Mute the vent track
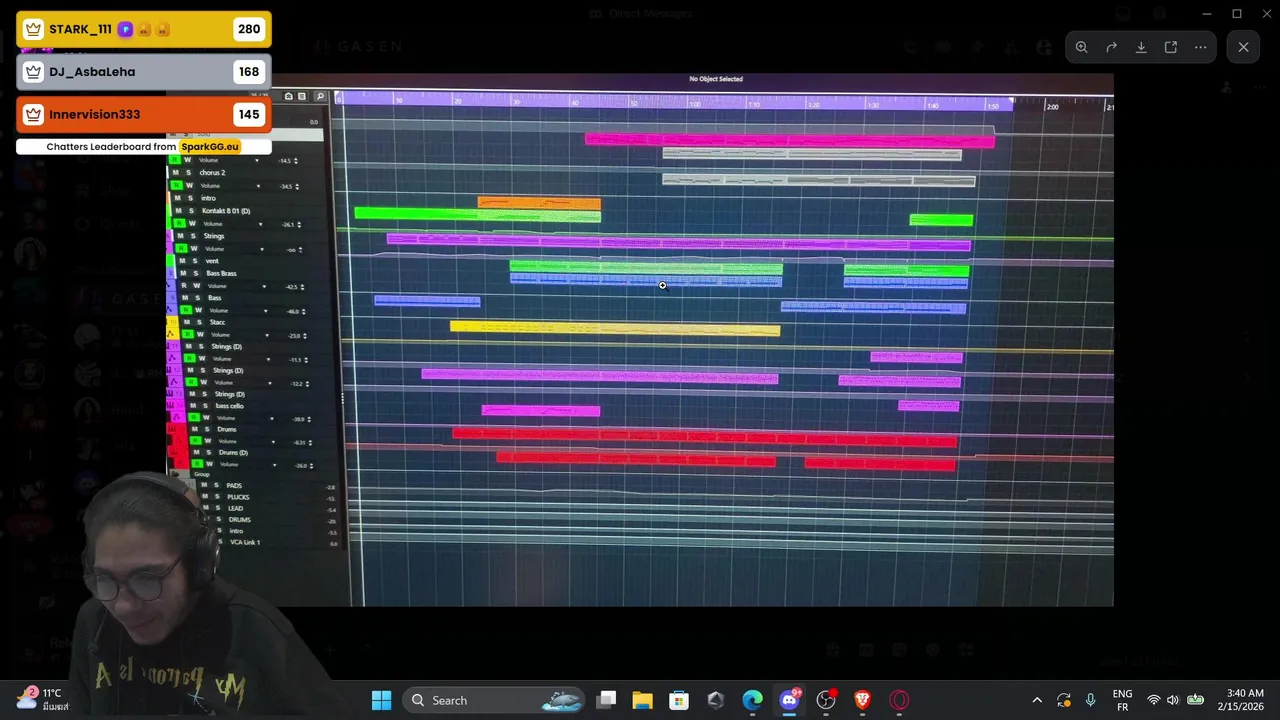The width and height of the screenshot is (1280, 720). point(182,261)
